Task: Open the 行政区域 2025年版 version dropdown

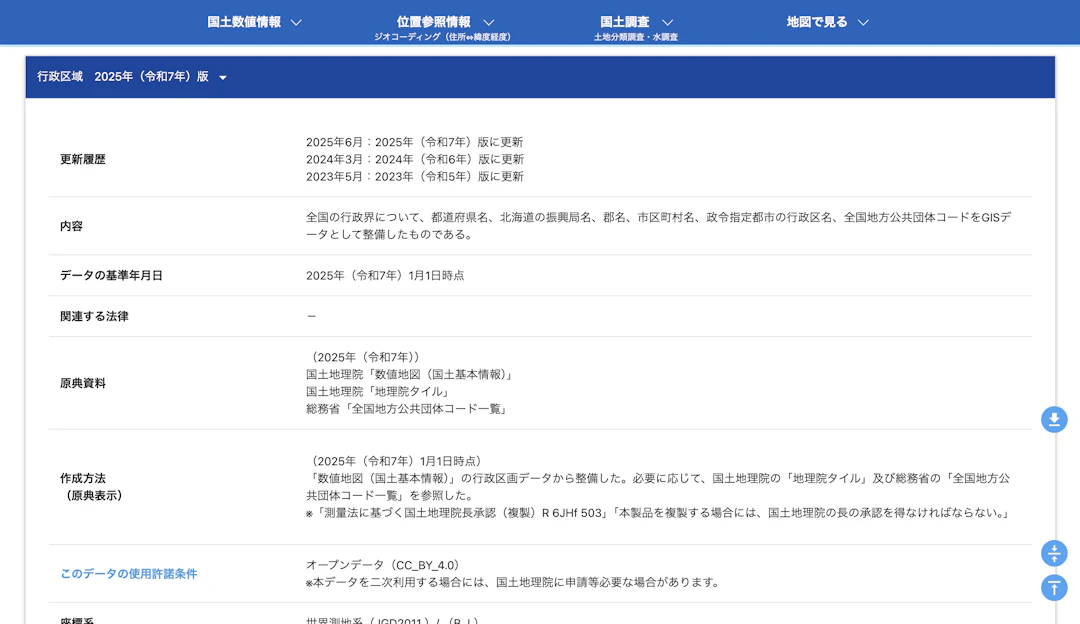Action: [222, 76]
